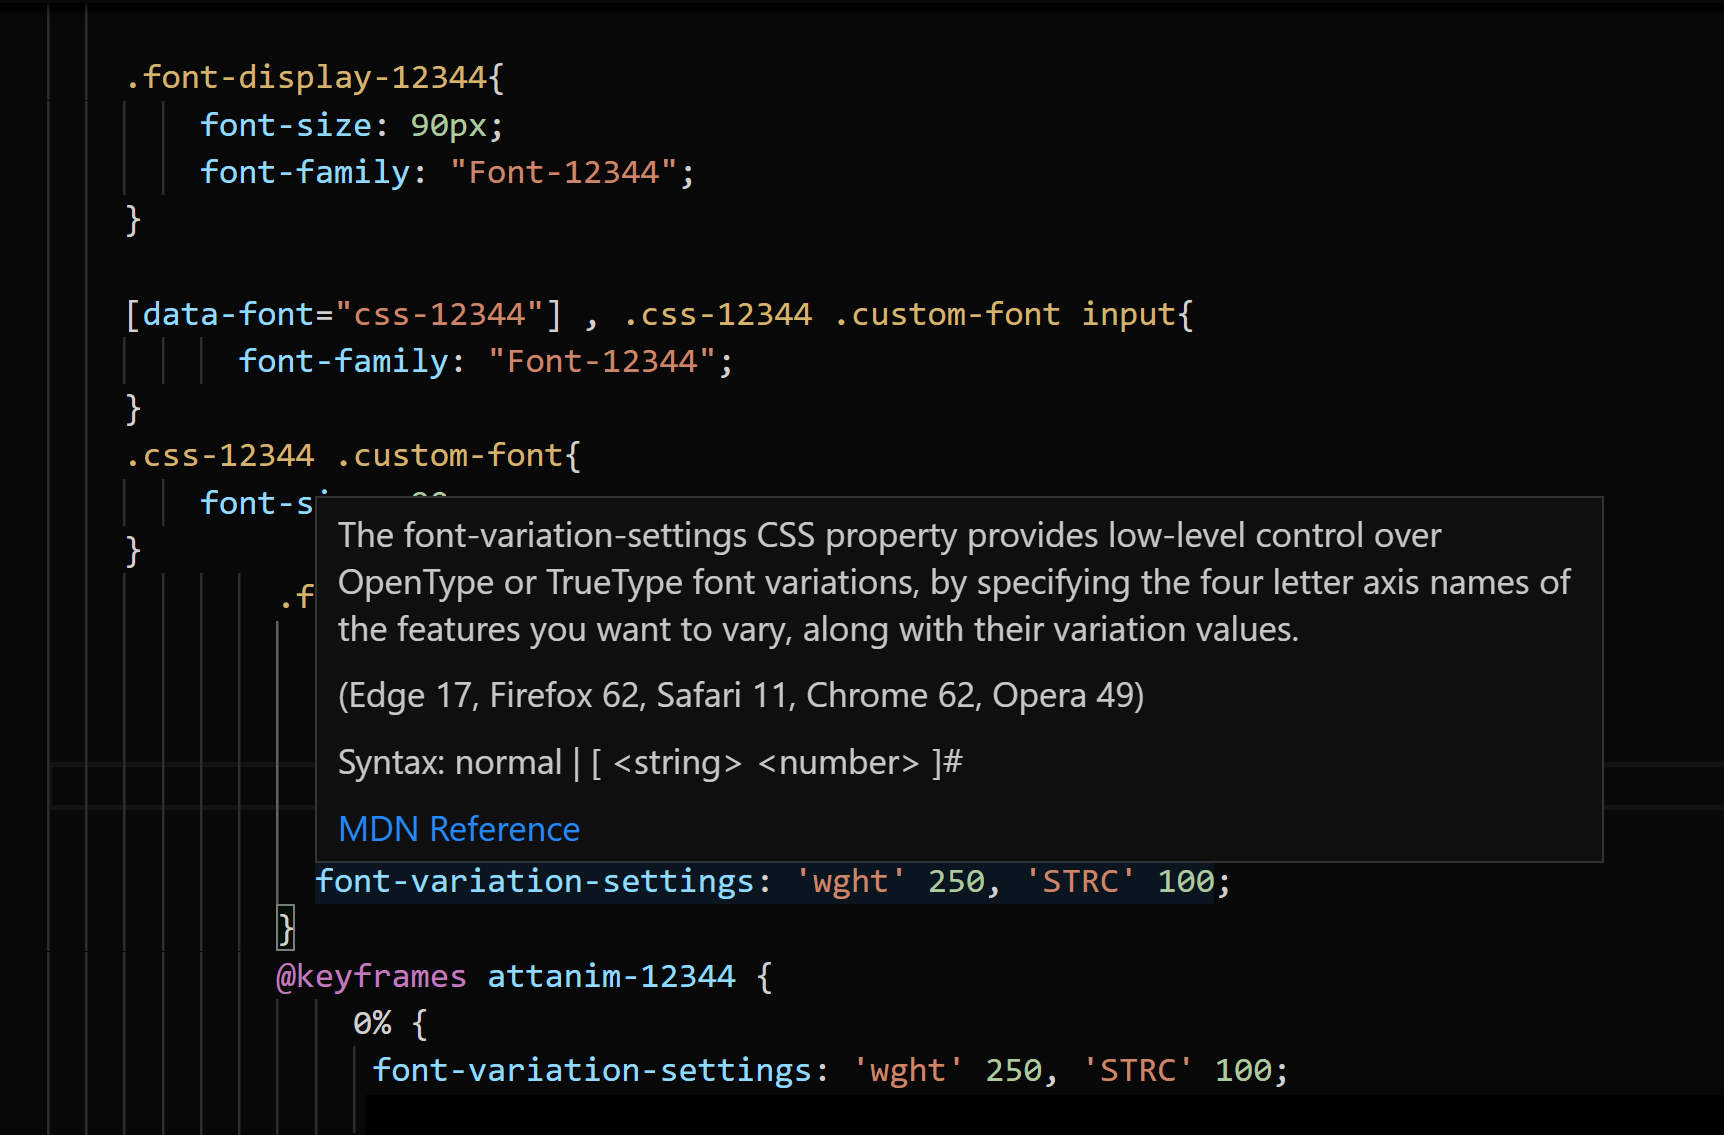The image size is (1724, 1135).
Task: Click the 0% keyframe selector
Action: point(372,1023)
